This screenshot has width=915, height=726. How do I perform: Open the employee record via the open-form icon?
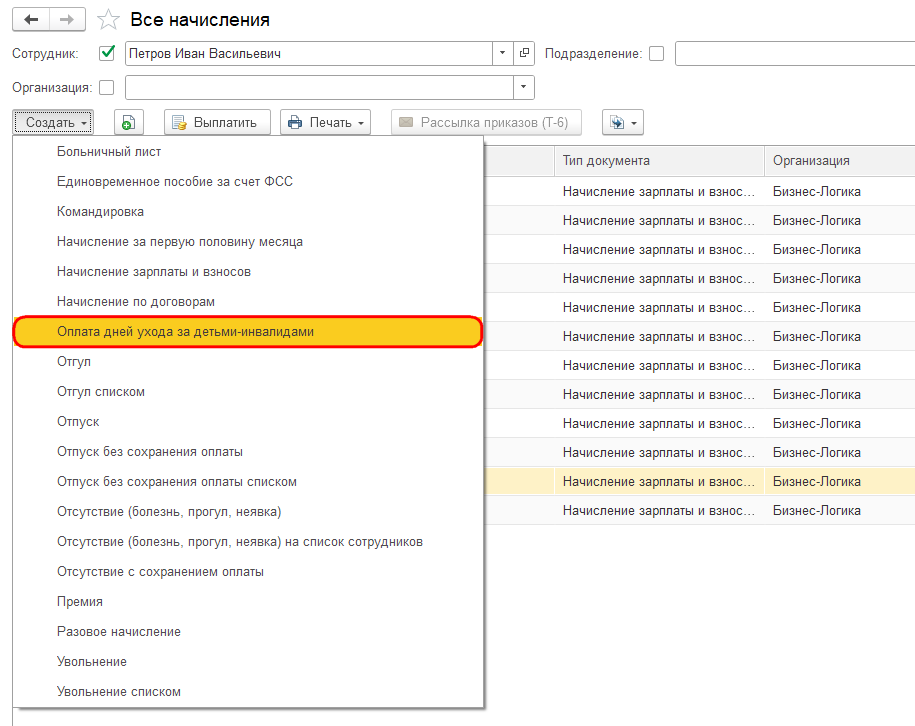click(524, 53)
